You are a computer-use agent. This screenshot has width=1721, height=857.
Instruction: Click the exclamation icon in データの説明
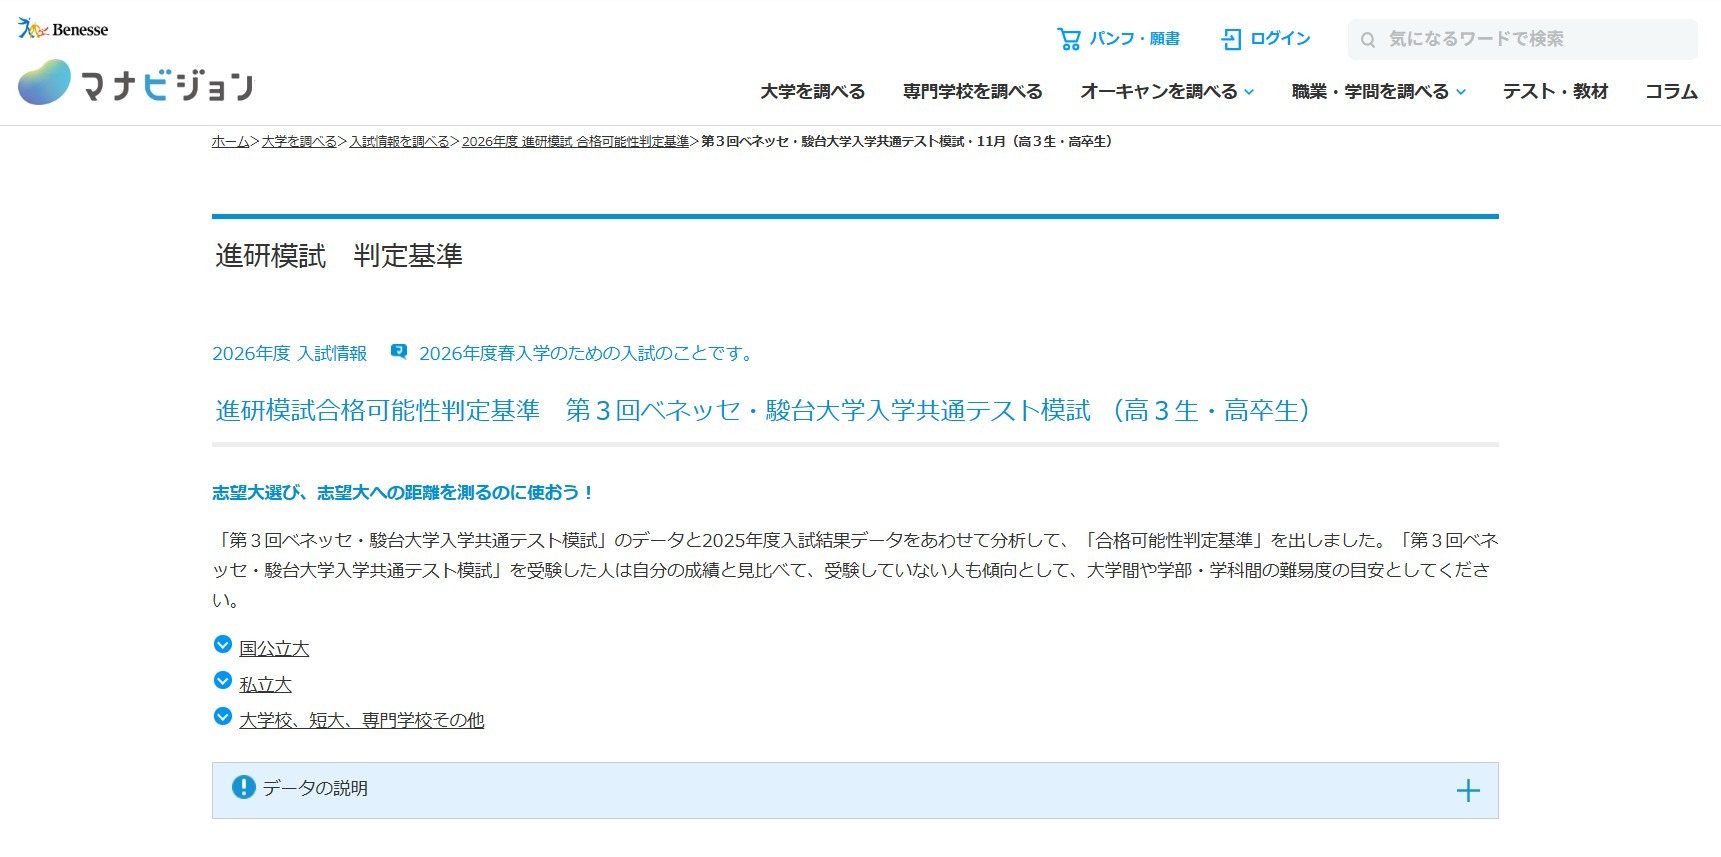coord(243,787)
